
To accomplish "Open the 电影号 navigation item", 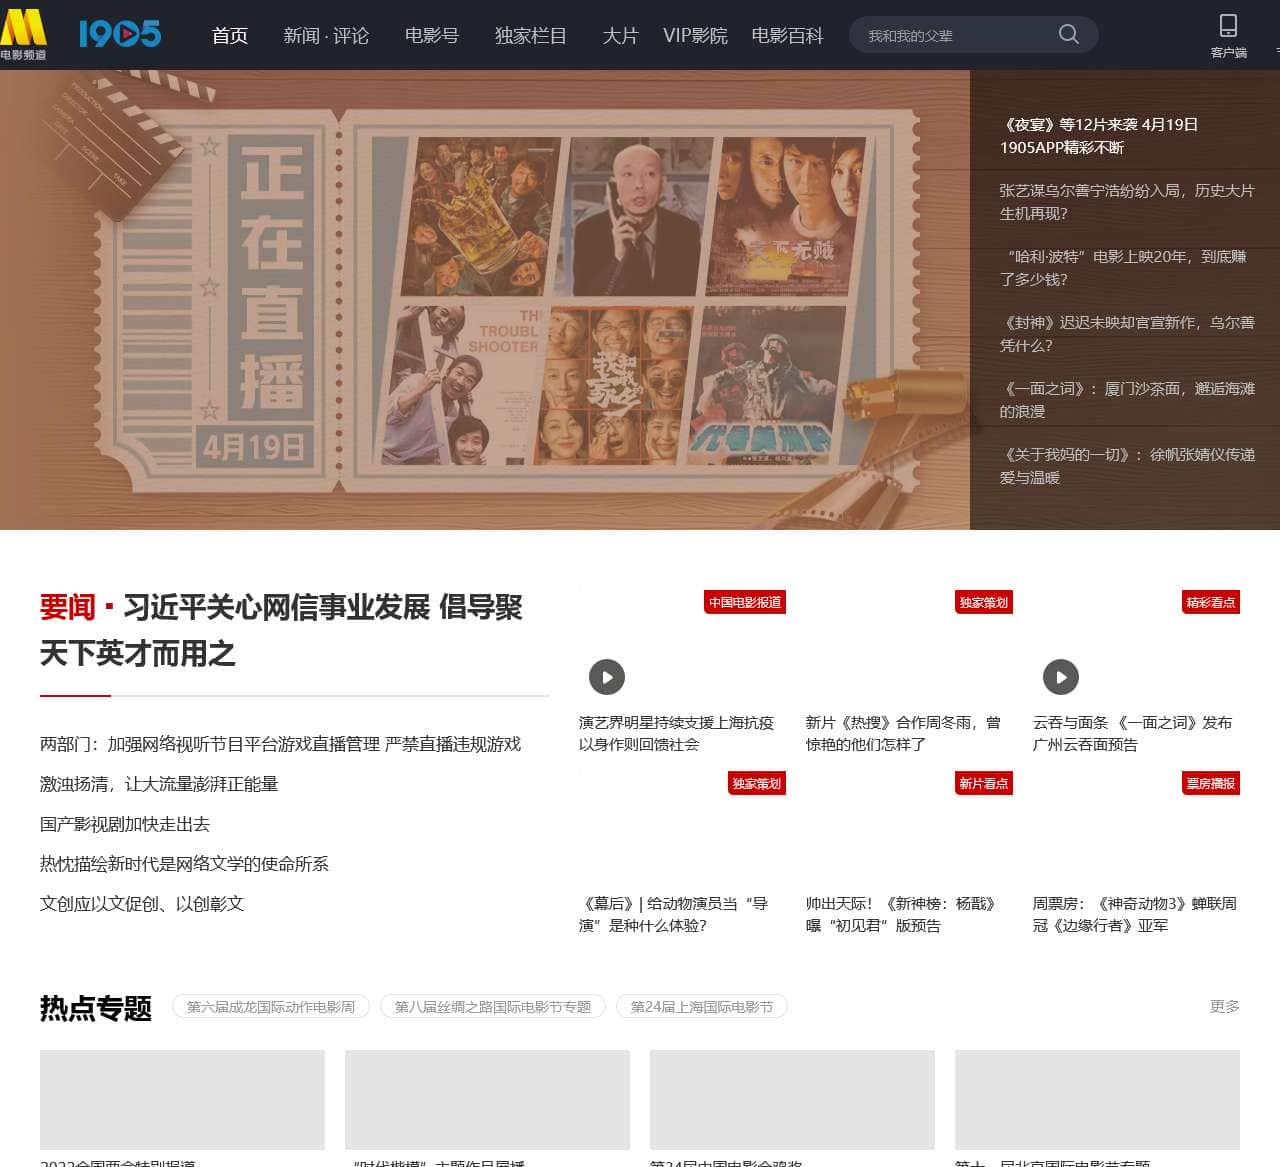I will (432, 36).
